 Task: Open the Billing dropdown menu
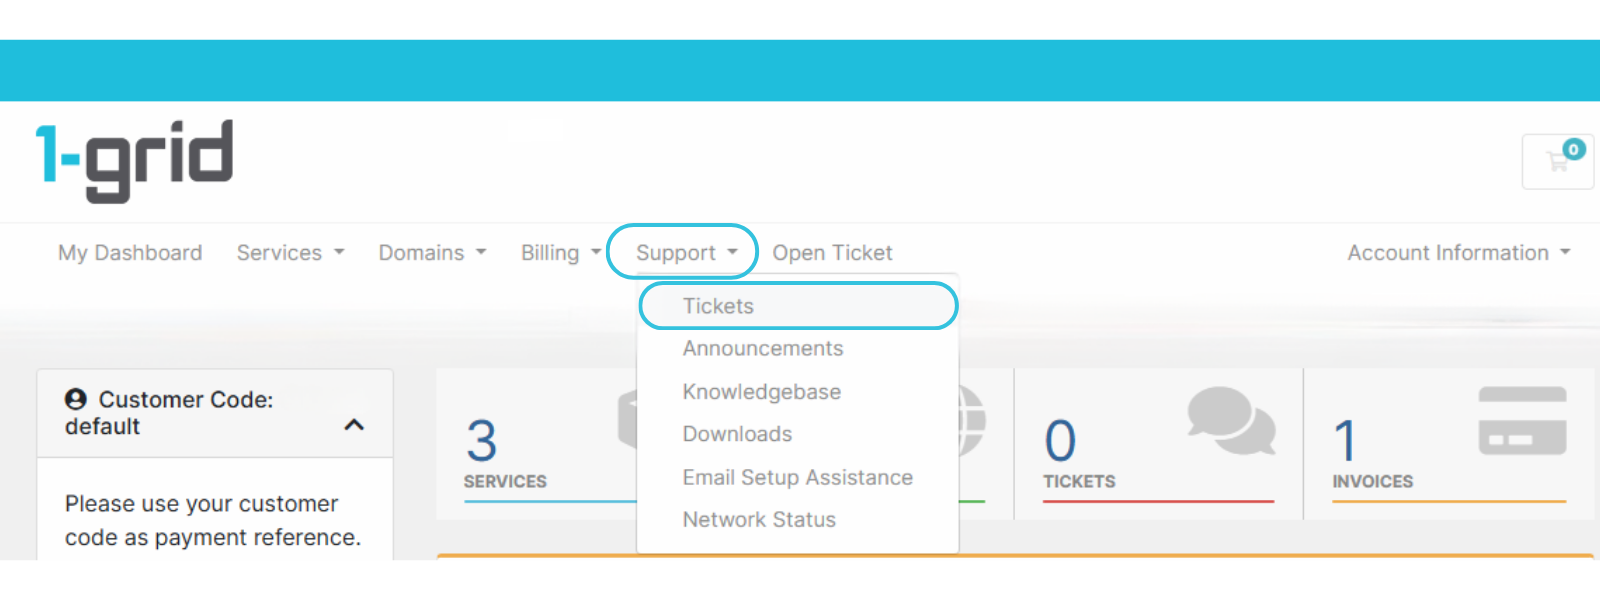[560, 253]
